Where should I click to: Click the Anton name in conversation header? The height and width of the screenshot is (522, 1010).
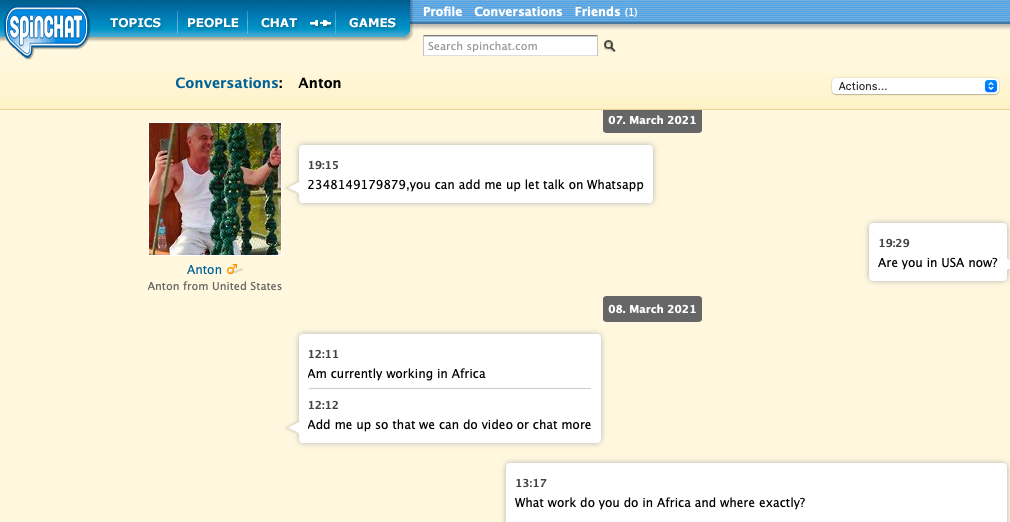[319, 83]
